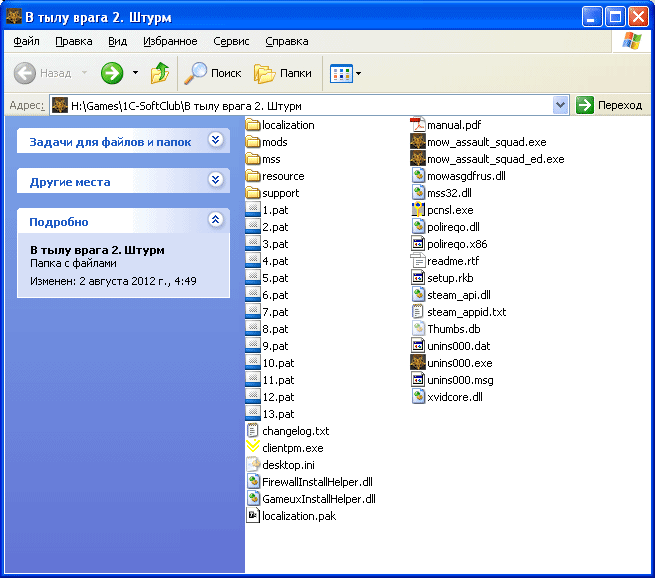This screenshot has height=578, width=655.
Task: Click the file name unins000.dat
Action: tap(458, 346)
